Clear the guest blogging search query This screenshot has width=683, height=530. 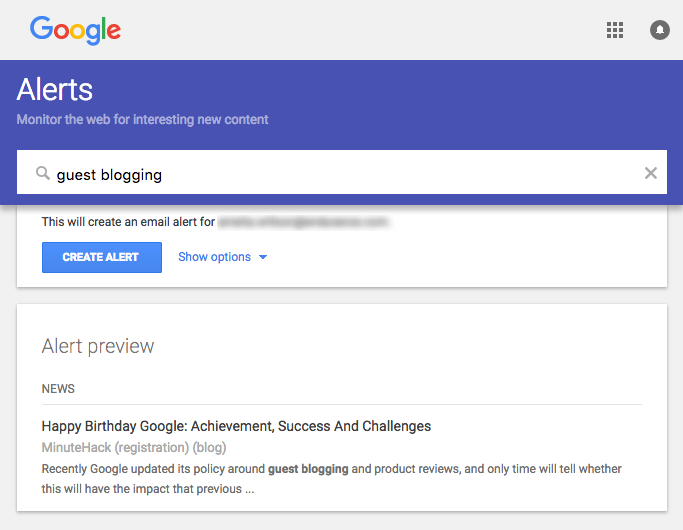pyautogui.click(x=650, y=173)
